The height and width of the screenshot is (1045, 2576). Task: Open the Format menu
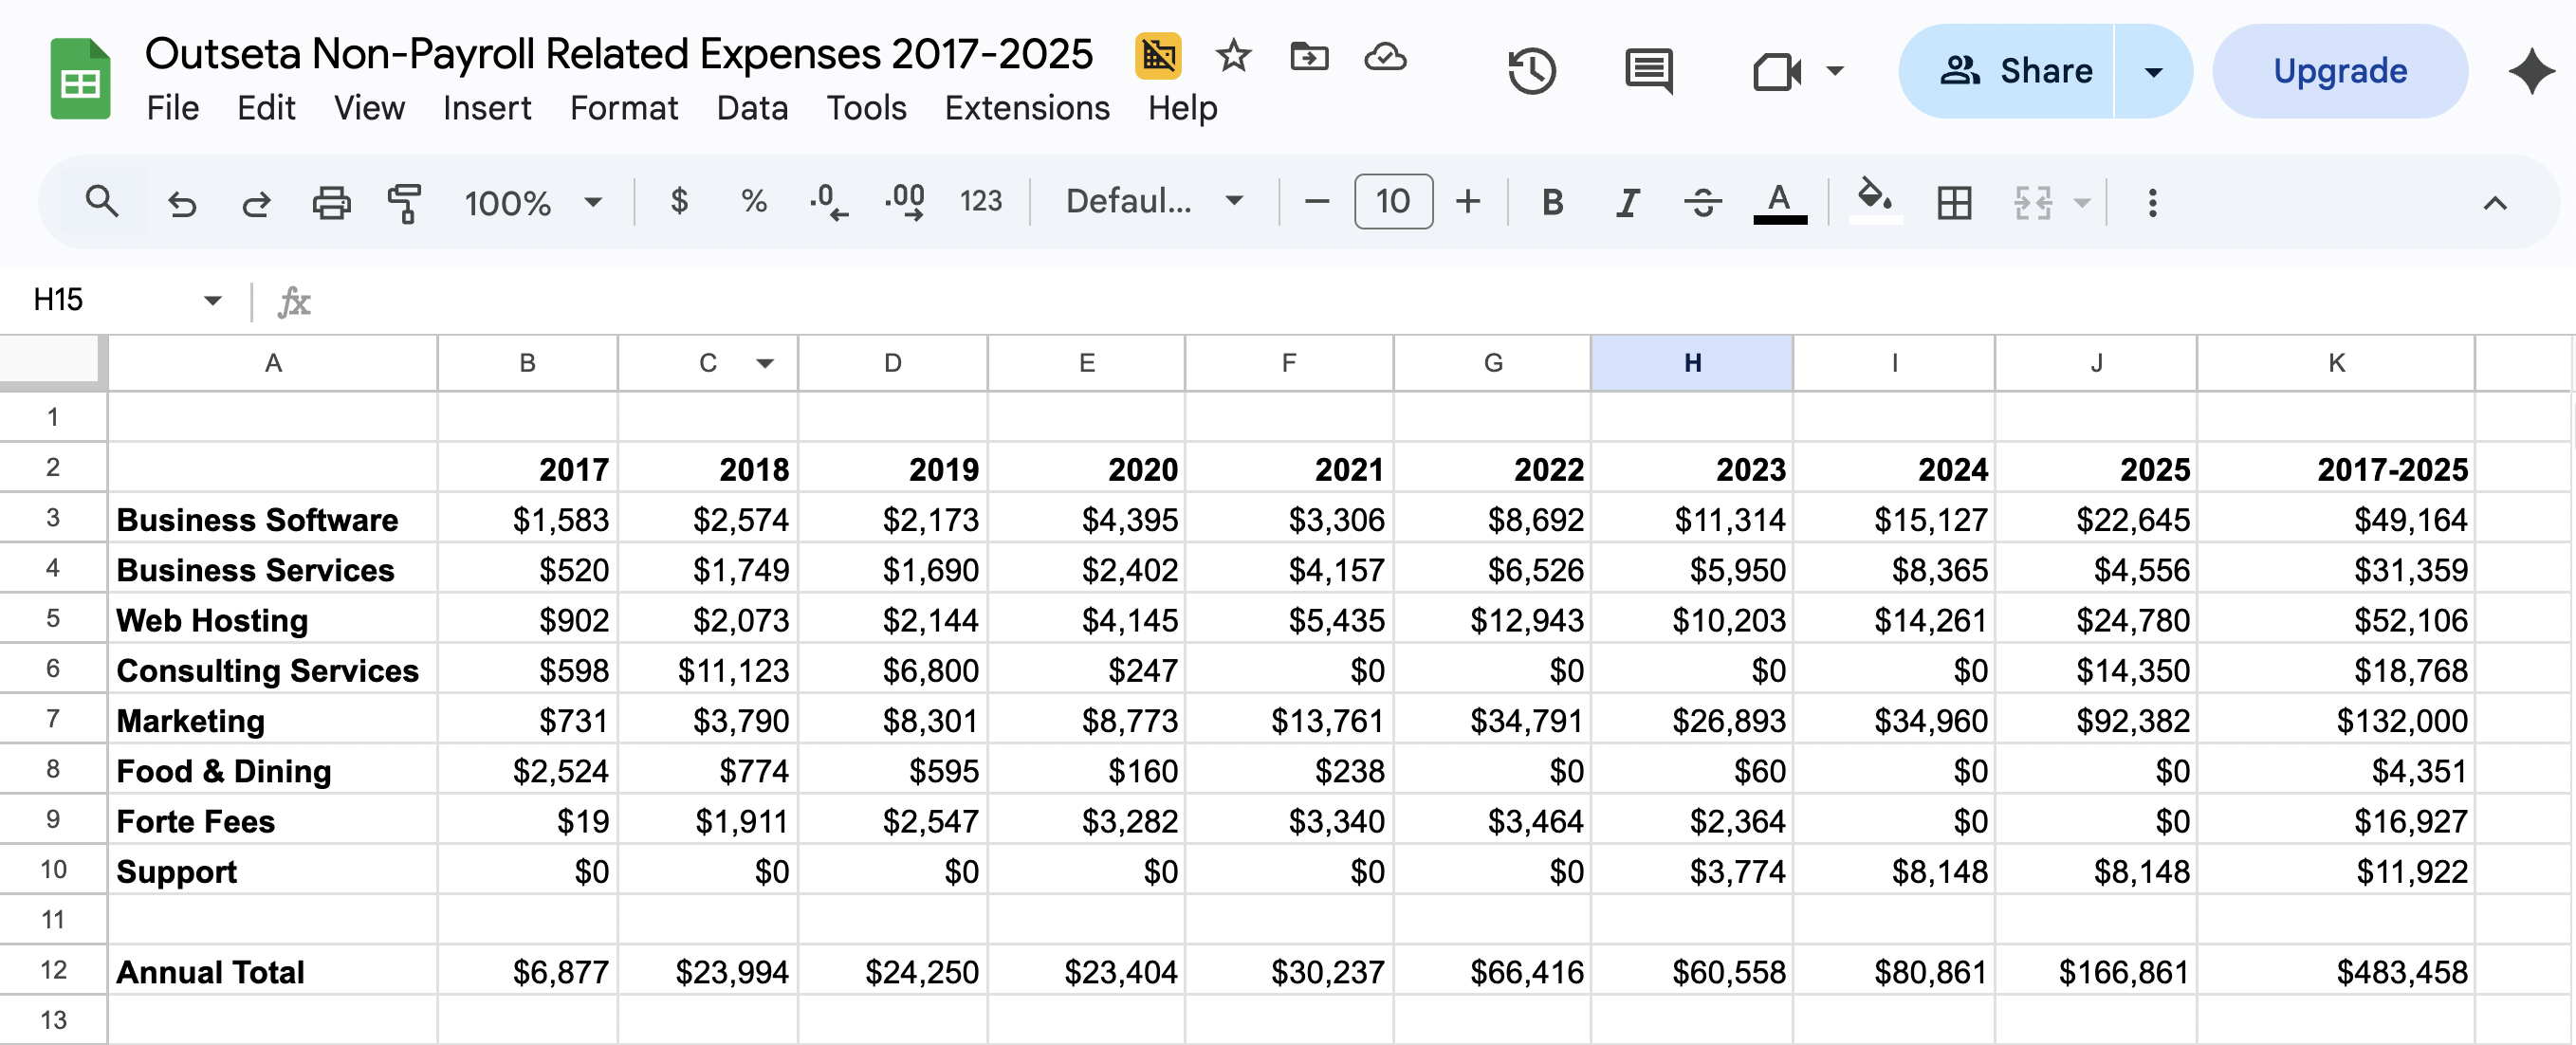click(623, 108)
